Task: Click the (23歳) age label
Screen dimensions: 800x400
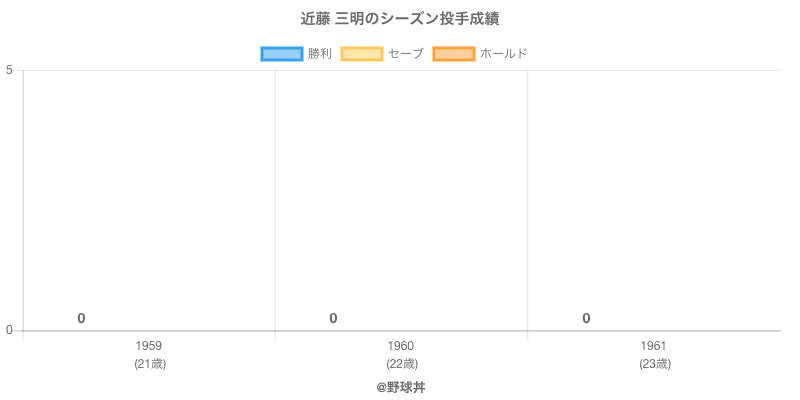Action: click(654, 364)
